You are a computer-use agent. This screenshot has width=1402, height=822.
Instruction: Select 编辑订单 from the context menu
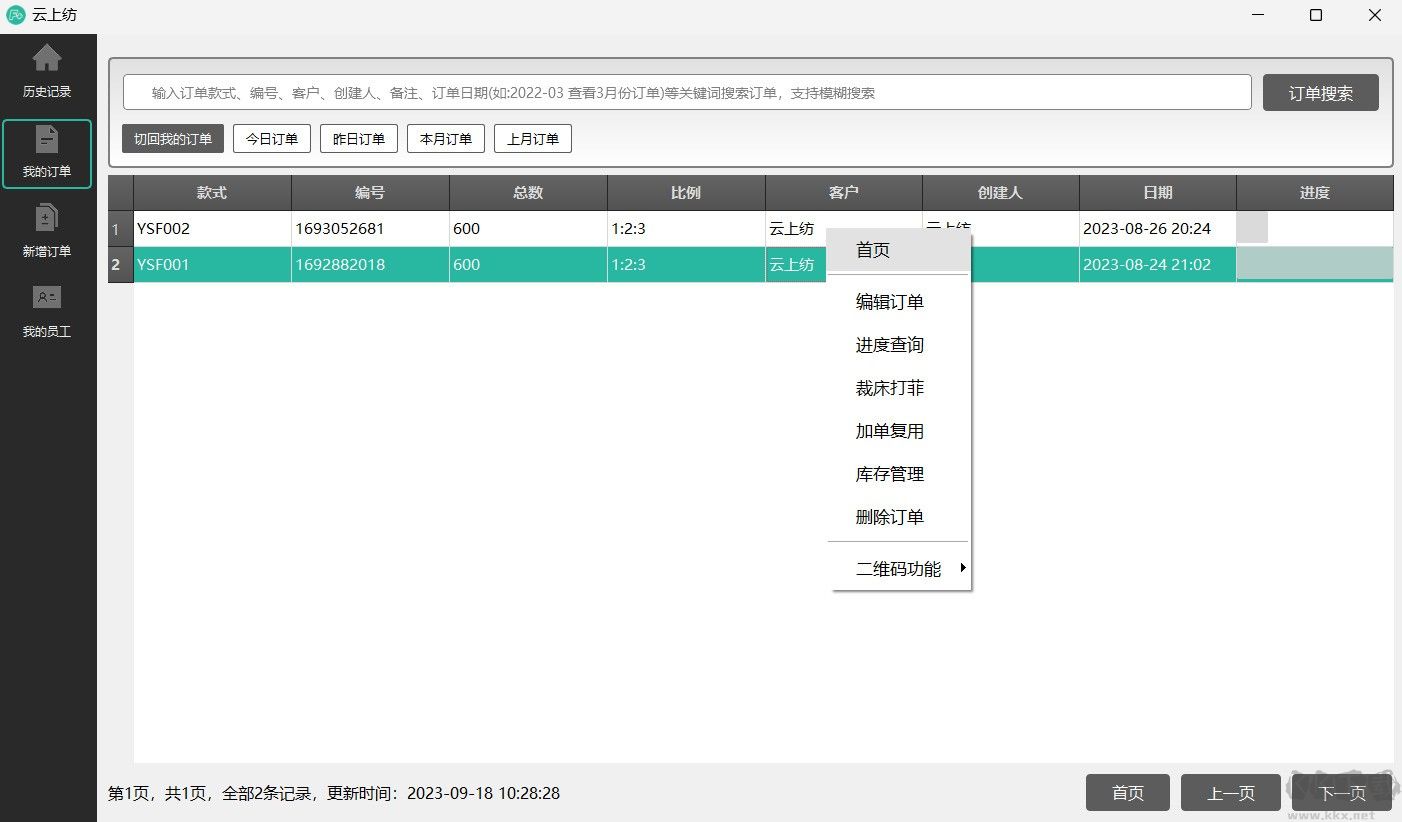click(x=890, y=302)
